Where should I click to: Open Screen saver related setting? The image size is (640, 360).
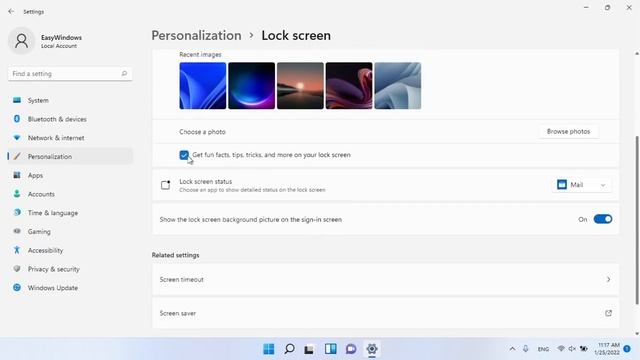(x=385, y=313)
